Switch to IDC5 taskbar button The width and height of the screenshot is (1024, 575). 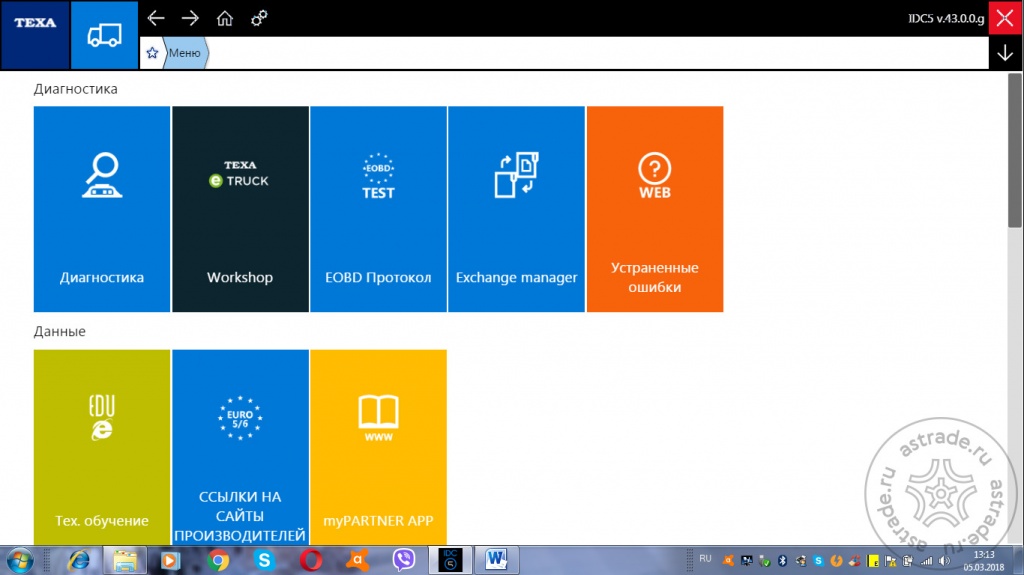tap(450, 560)
